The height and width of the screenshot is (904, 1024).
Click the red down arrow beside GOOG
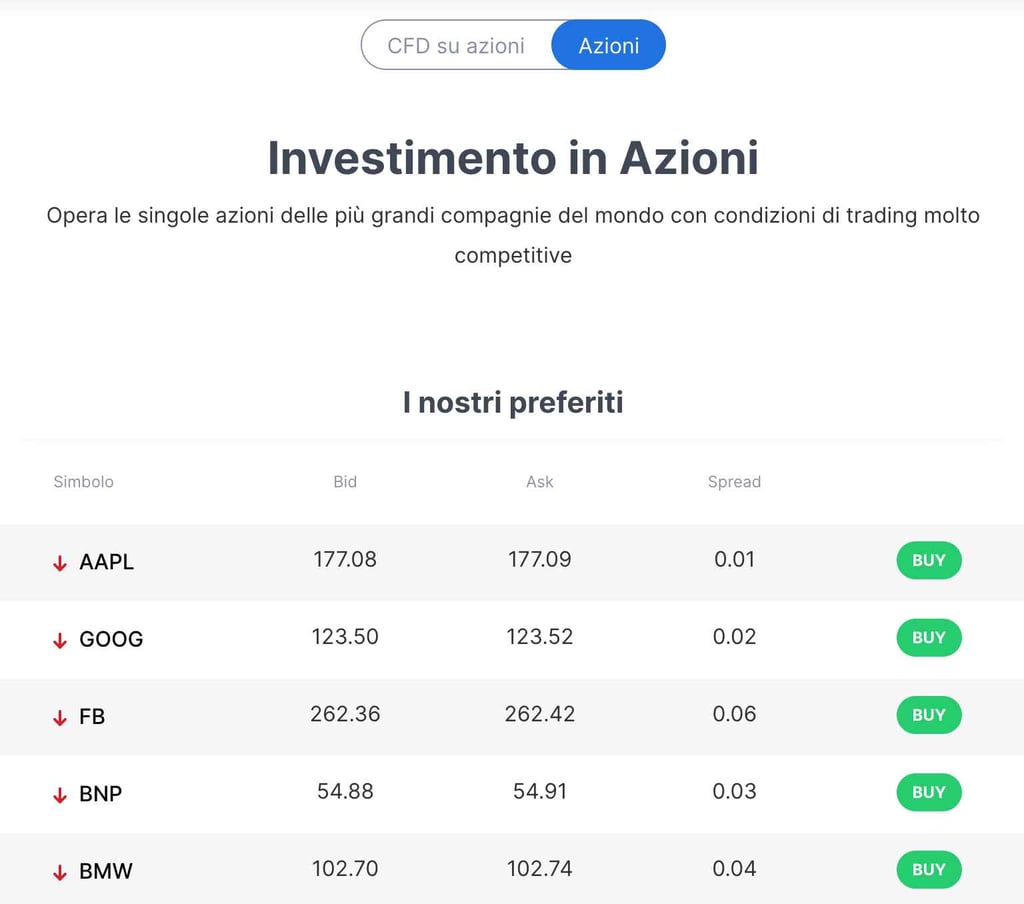tap(60, 640)
